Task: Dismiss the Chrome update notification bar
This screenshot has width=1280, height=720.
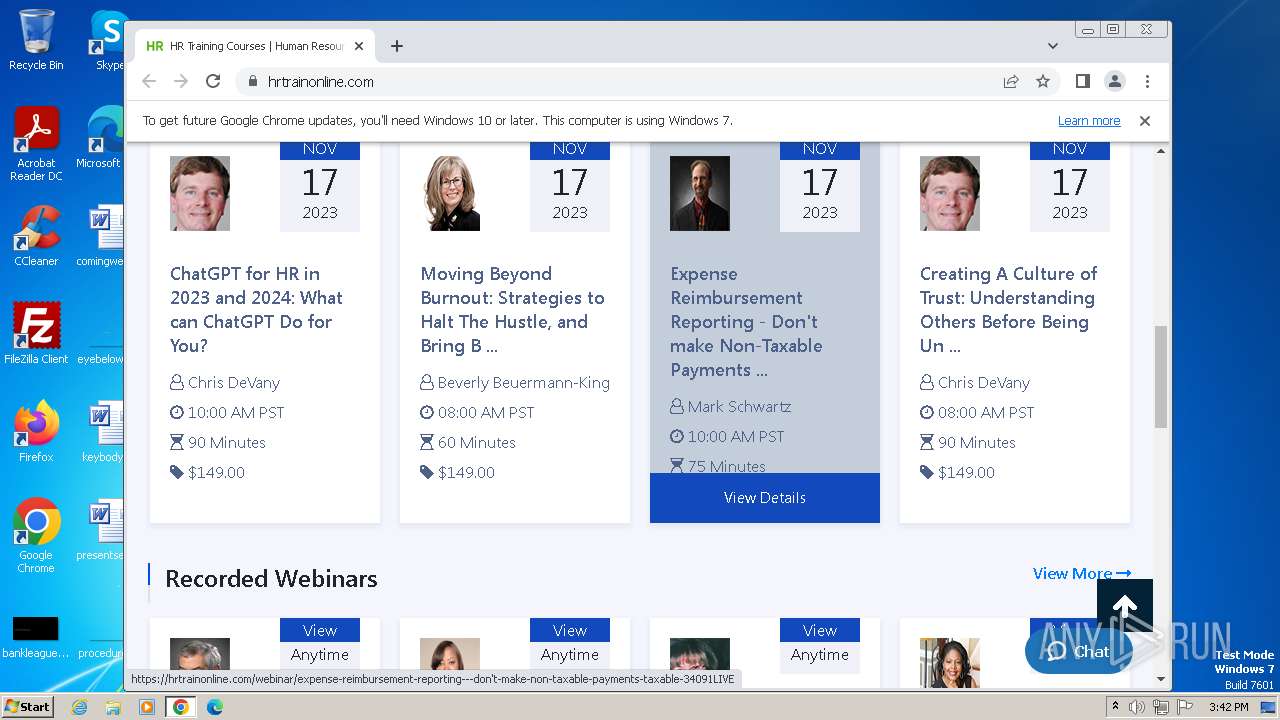Action: point(1145,121)
